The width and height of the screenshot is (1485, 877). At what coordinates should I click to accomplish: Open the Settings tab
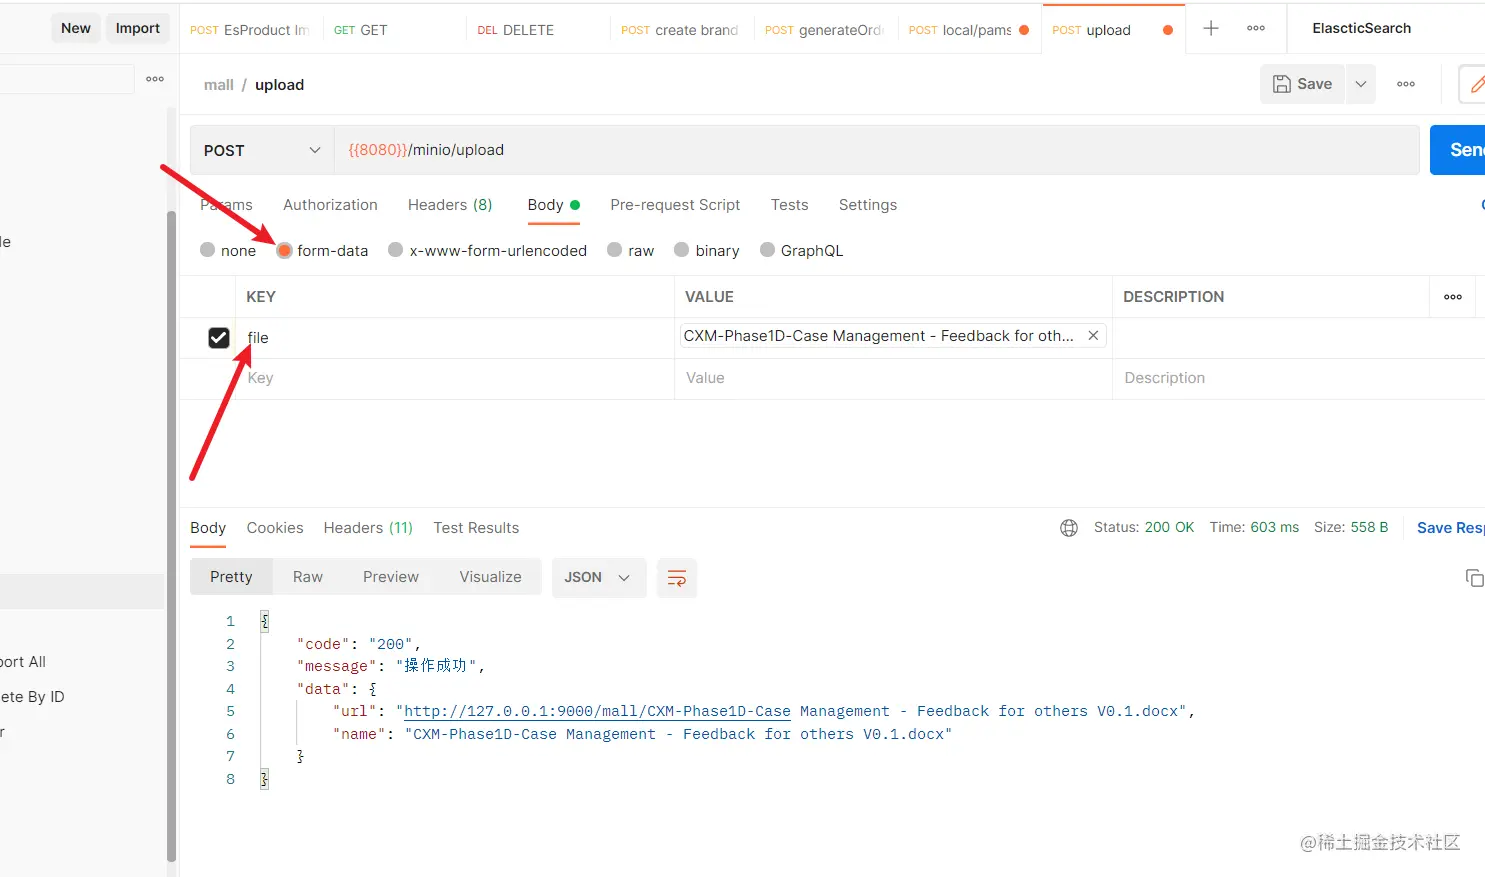868,205
